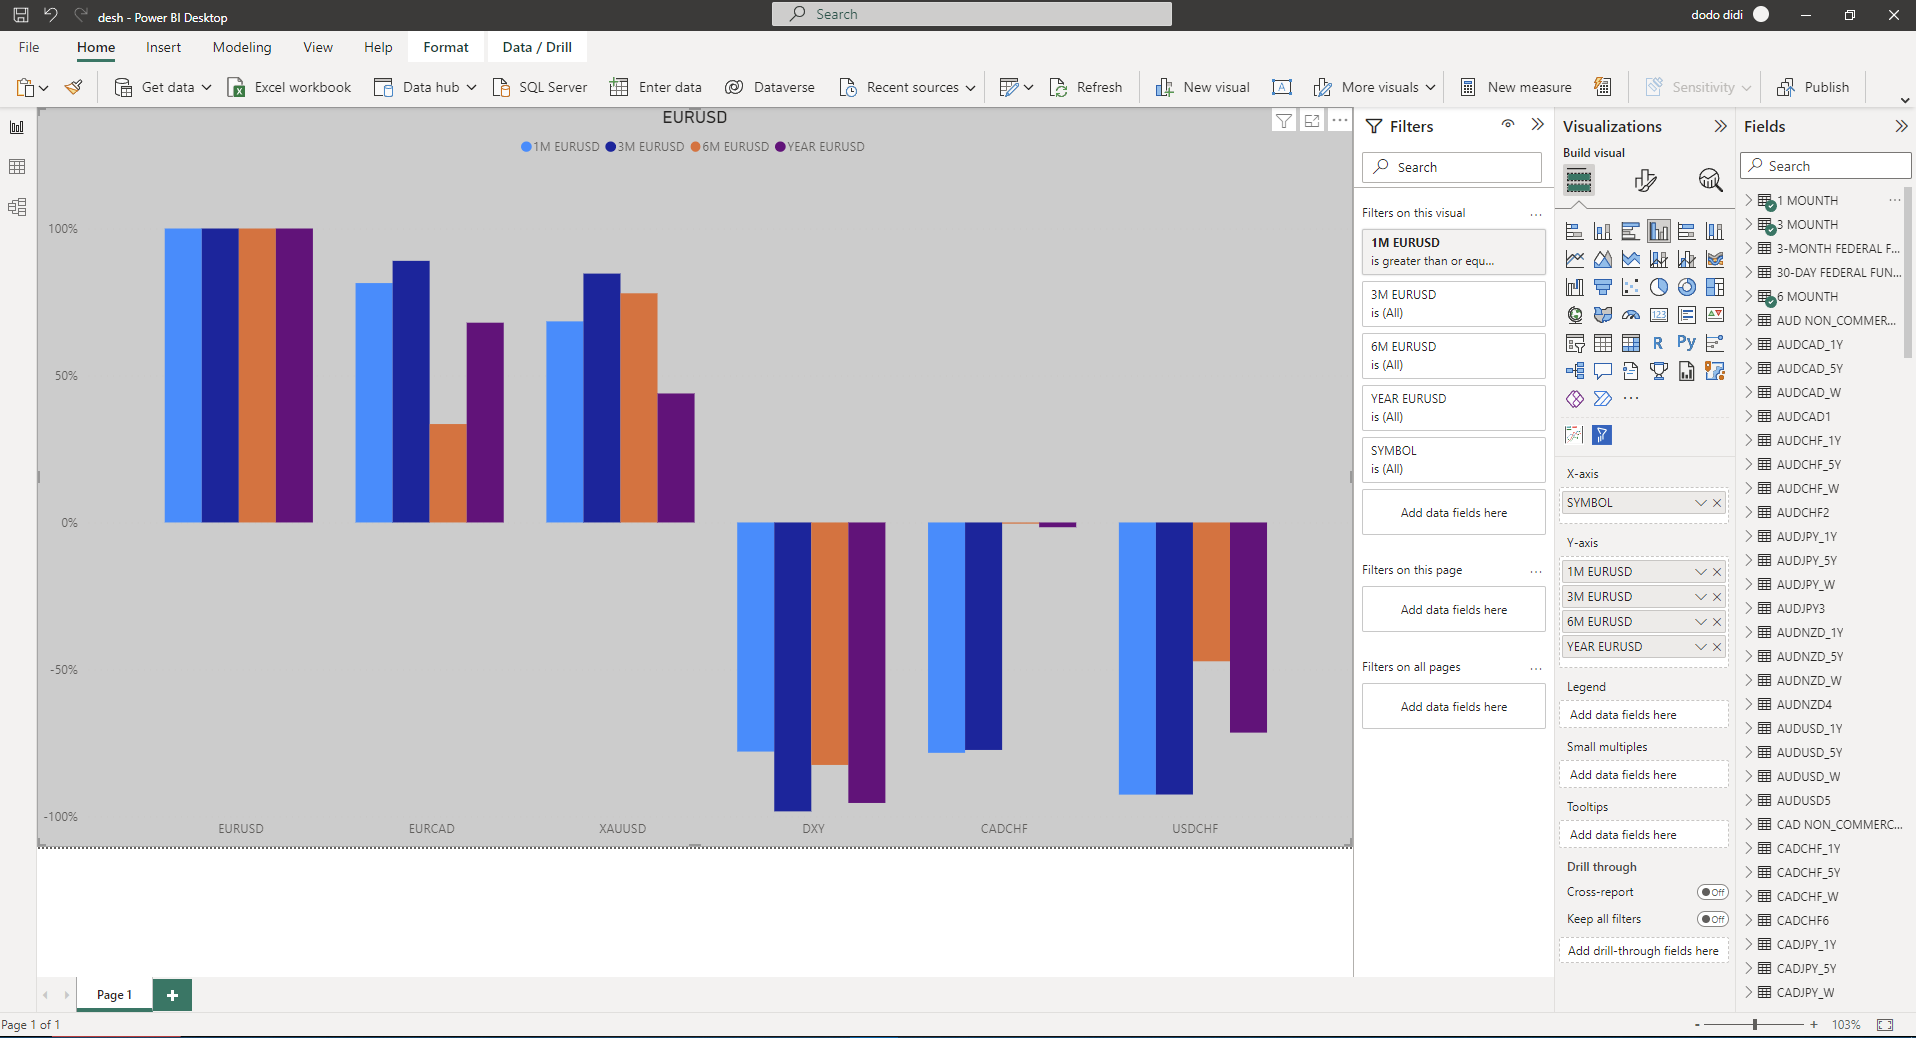Switch to Report view icon
1916x1038 pixels.
point(17,127)
